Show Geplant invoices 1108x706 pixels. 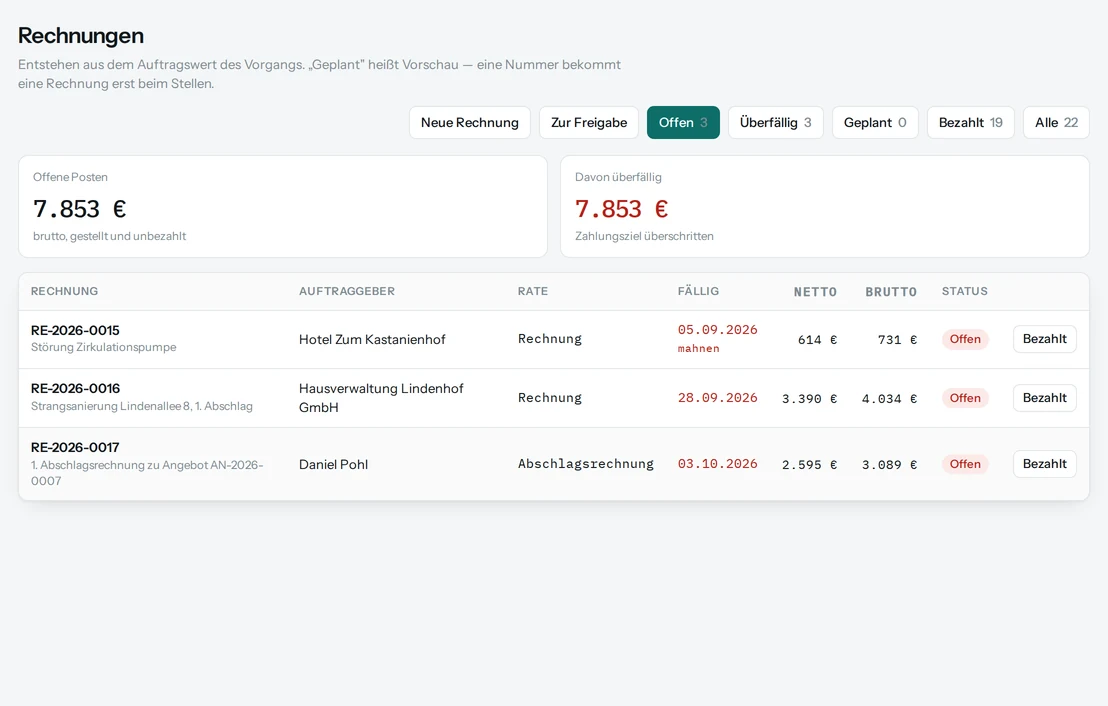(875, 122)
